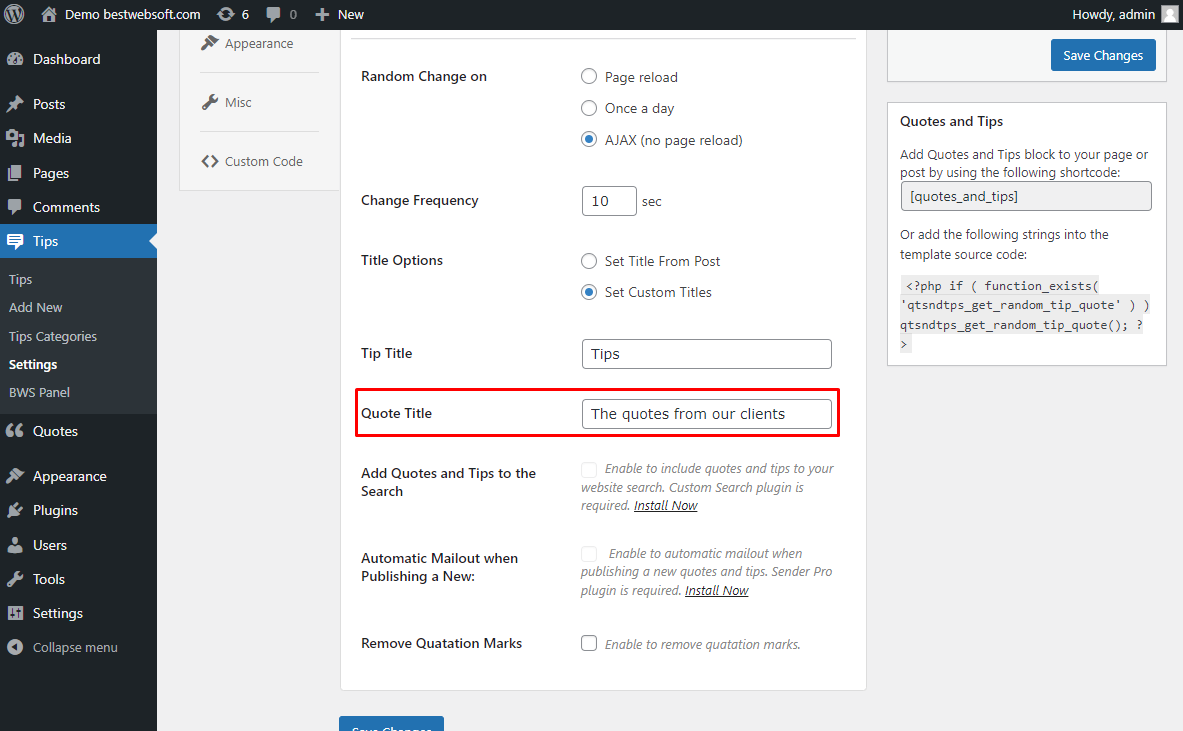Click the Collapse menu arrow icon

(15, 647)
